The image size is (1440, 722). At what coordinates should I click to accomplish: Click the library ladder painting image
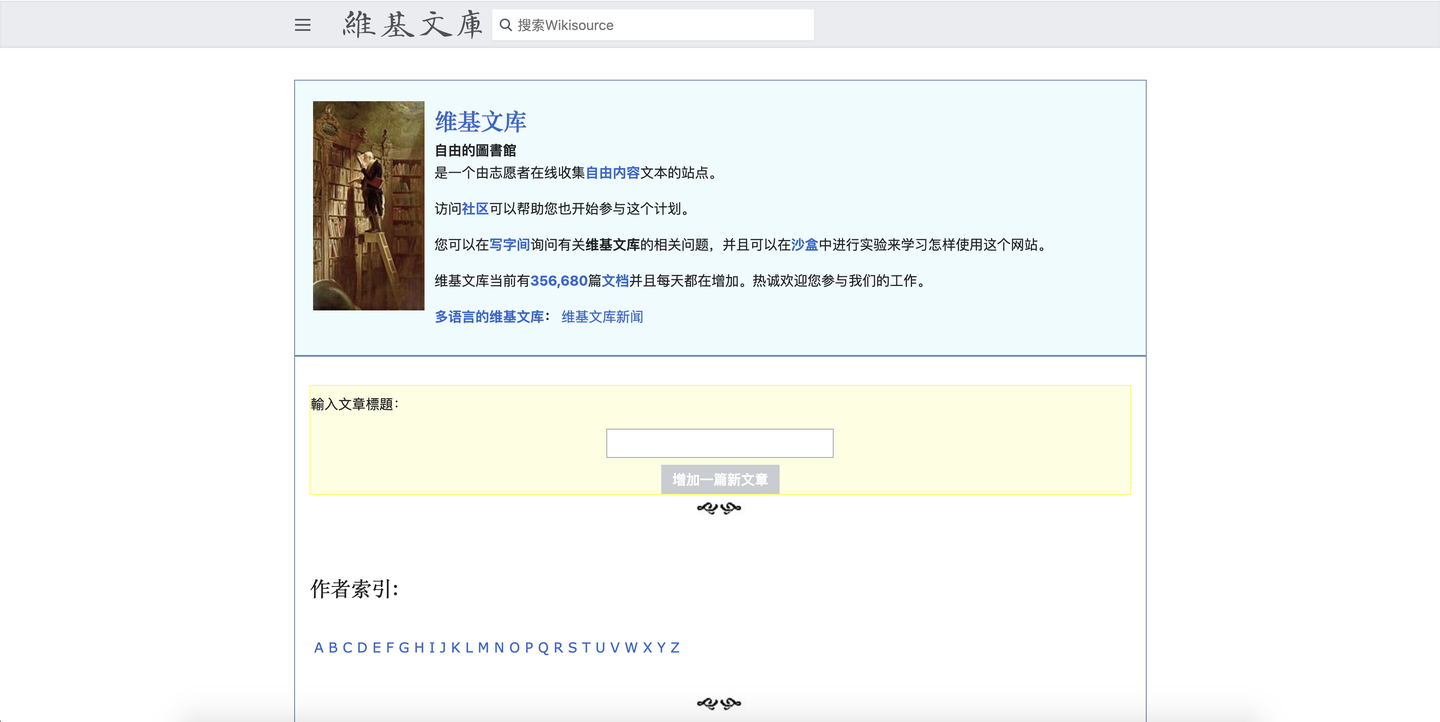click(368, 205)
